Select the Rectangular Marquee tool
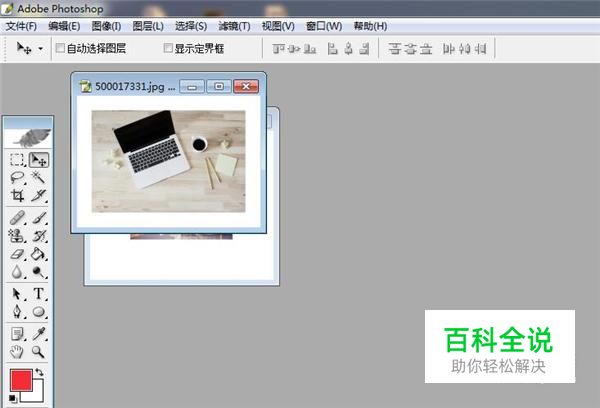The image size is (600, 408). point(17,160)
